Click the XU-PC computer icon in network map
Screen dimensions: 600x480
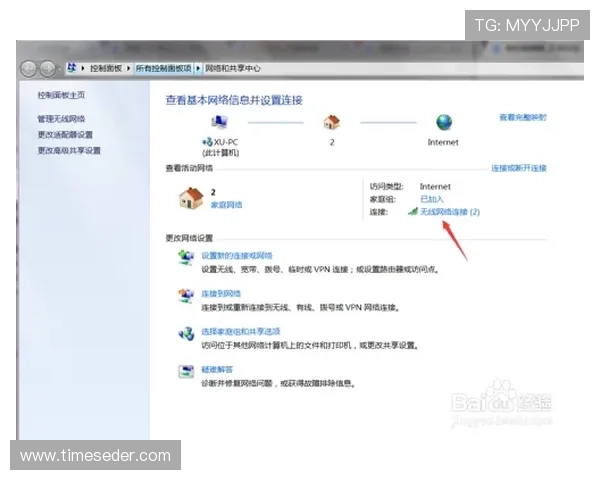pos(219,122)
